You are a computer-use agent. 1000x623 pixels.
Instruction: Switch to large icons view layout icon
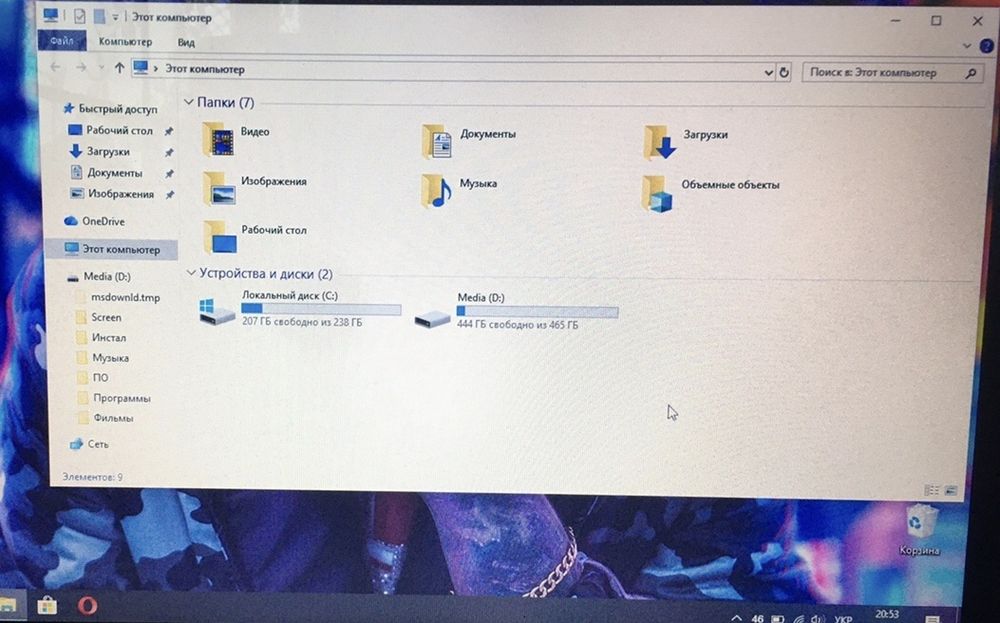[x=951, y=490]
